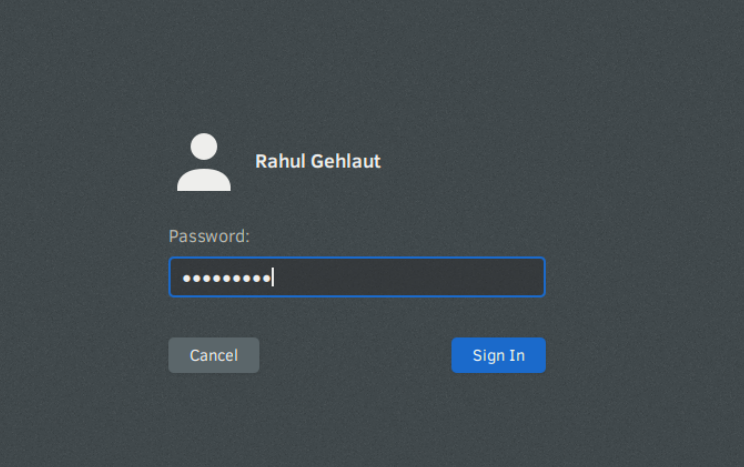The image size is (744, 467).
Task: Click the Rahul Gehlaut user name
Action: [x=318, y=161]
